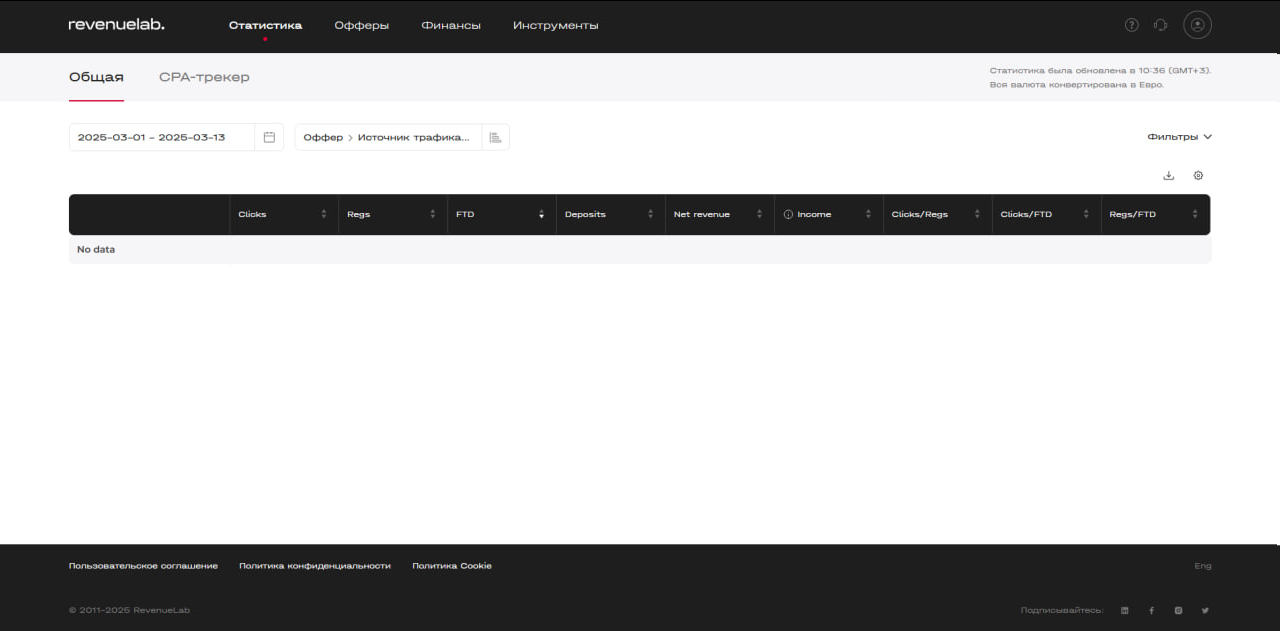
Task: Expand the Фильтры dropdown
Action: [1179, 137]
